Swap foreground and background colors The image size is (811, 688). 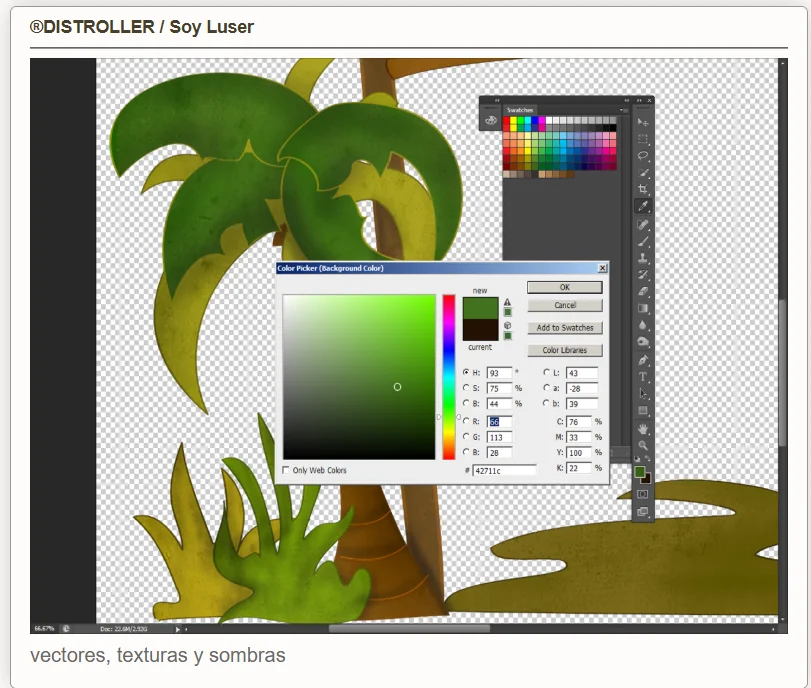(x=648, y=459)
